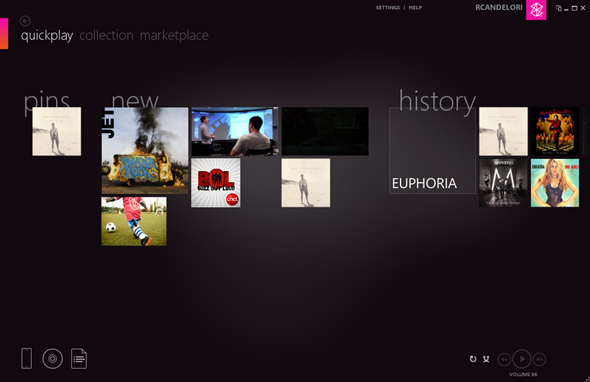The height and width of the screenshot is (382, 590).
Task: Open the quickplay section
Action: pyautogui.click(x=47, y=36)
